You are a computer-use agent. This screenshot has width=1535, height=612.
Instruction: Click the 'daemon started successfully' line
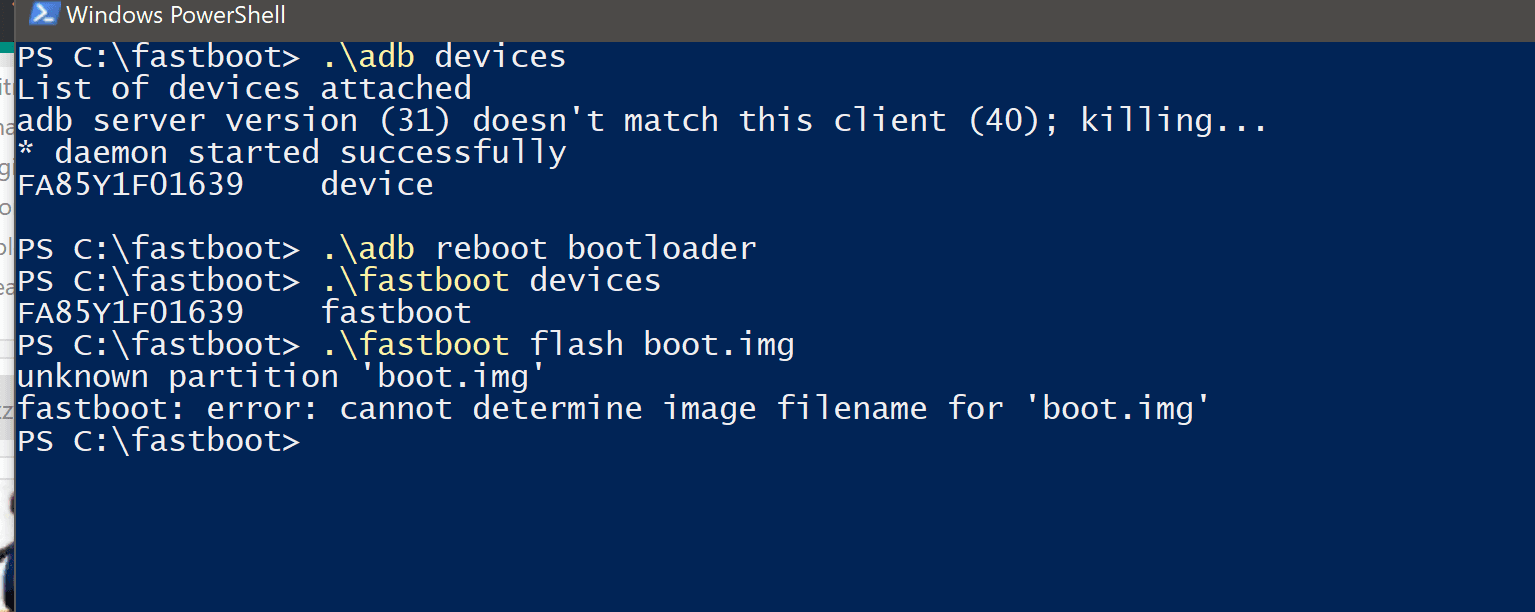coord(292,153)
